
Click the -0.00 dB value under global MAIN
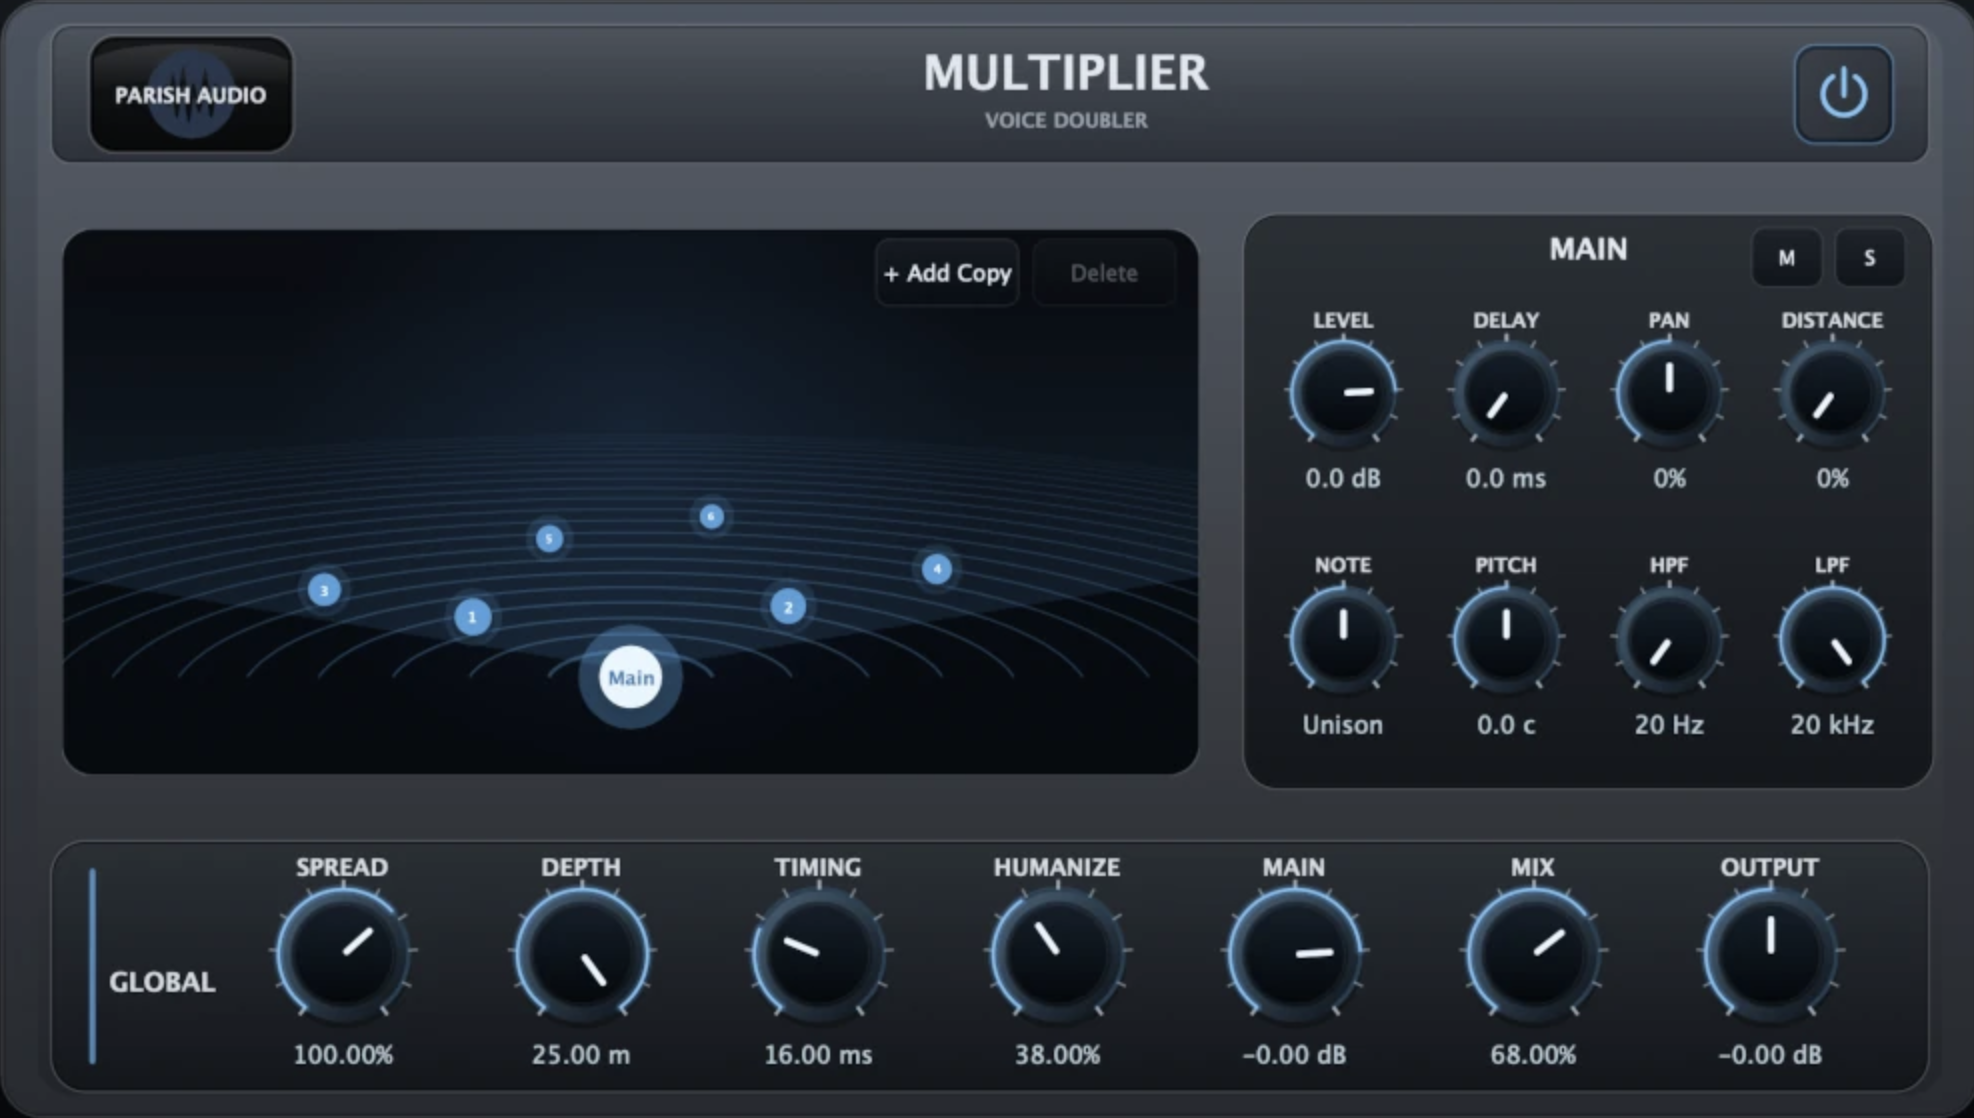coord(1294,1054)
